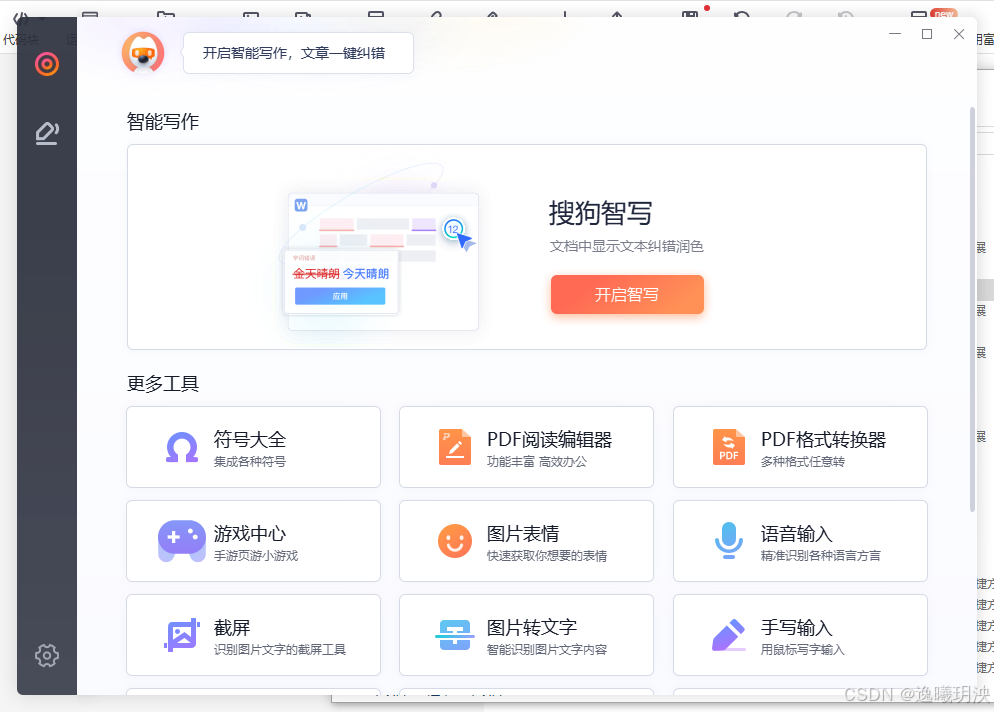This screenshot has height=712, width=994.
Task: Click the toolbox window vertical scrollbar
Action: pos(972,309)
